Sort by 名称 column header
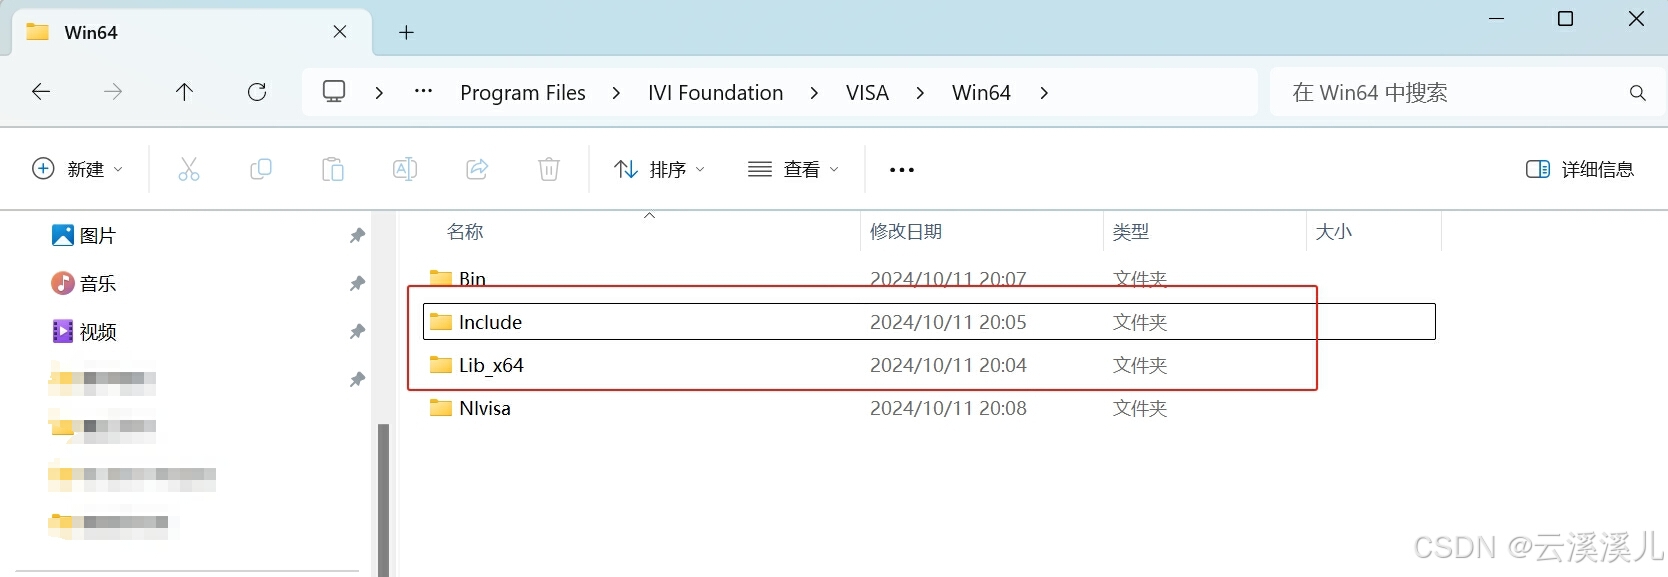This screenshot has width=1668, height=577. 465,232
